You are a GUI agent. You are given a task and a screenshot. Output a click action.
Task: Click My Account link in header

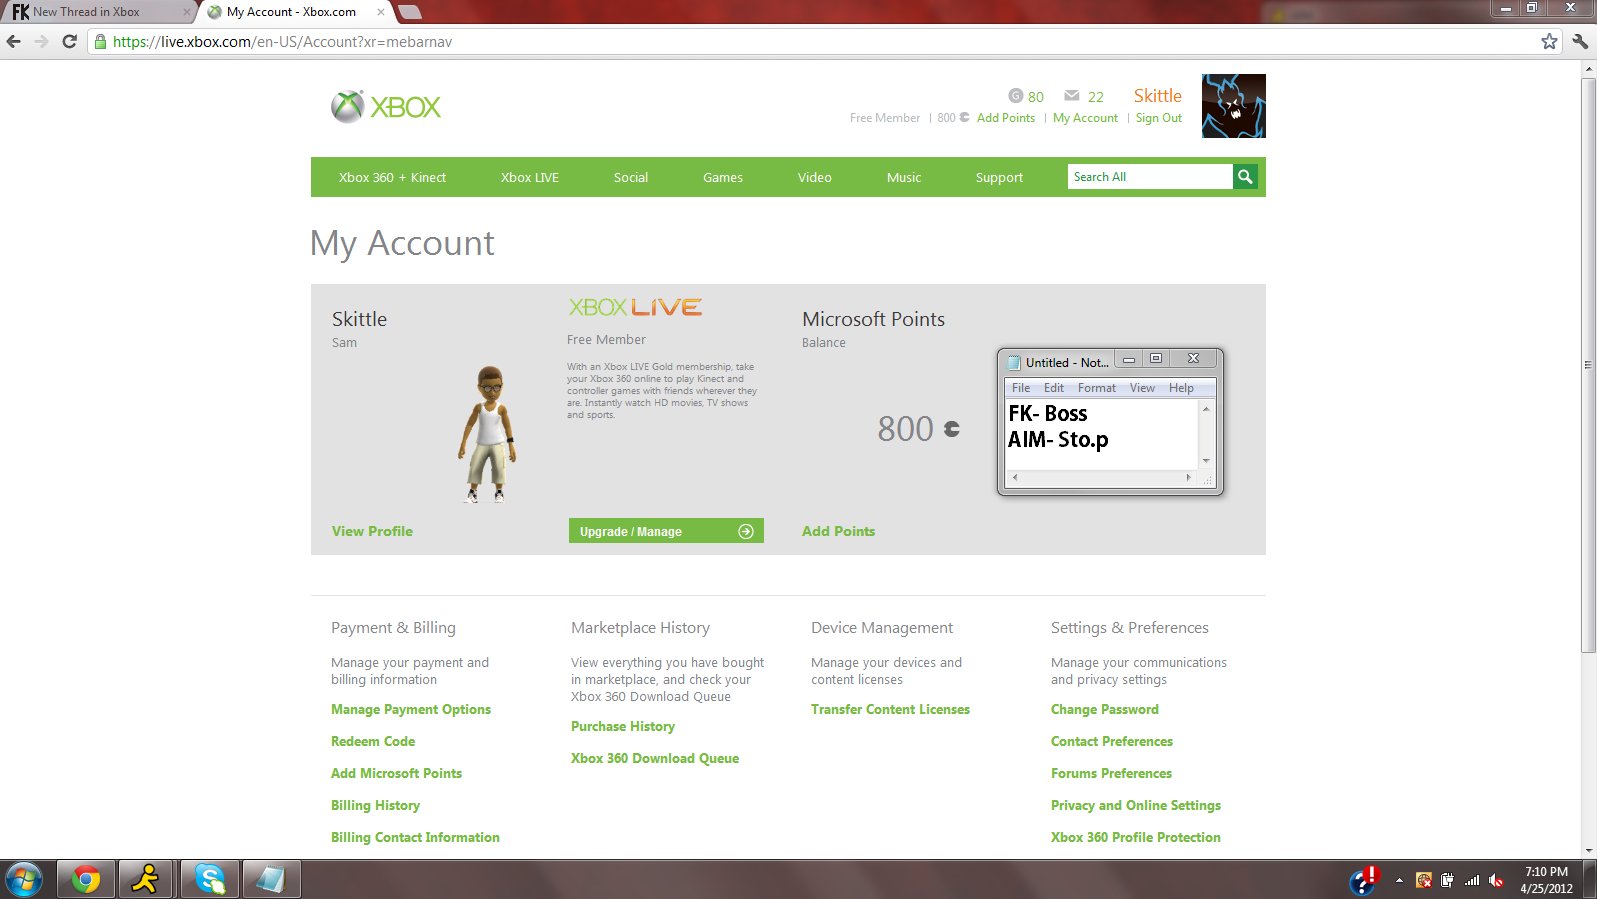[x=1085, y=118]
